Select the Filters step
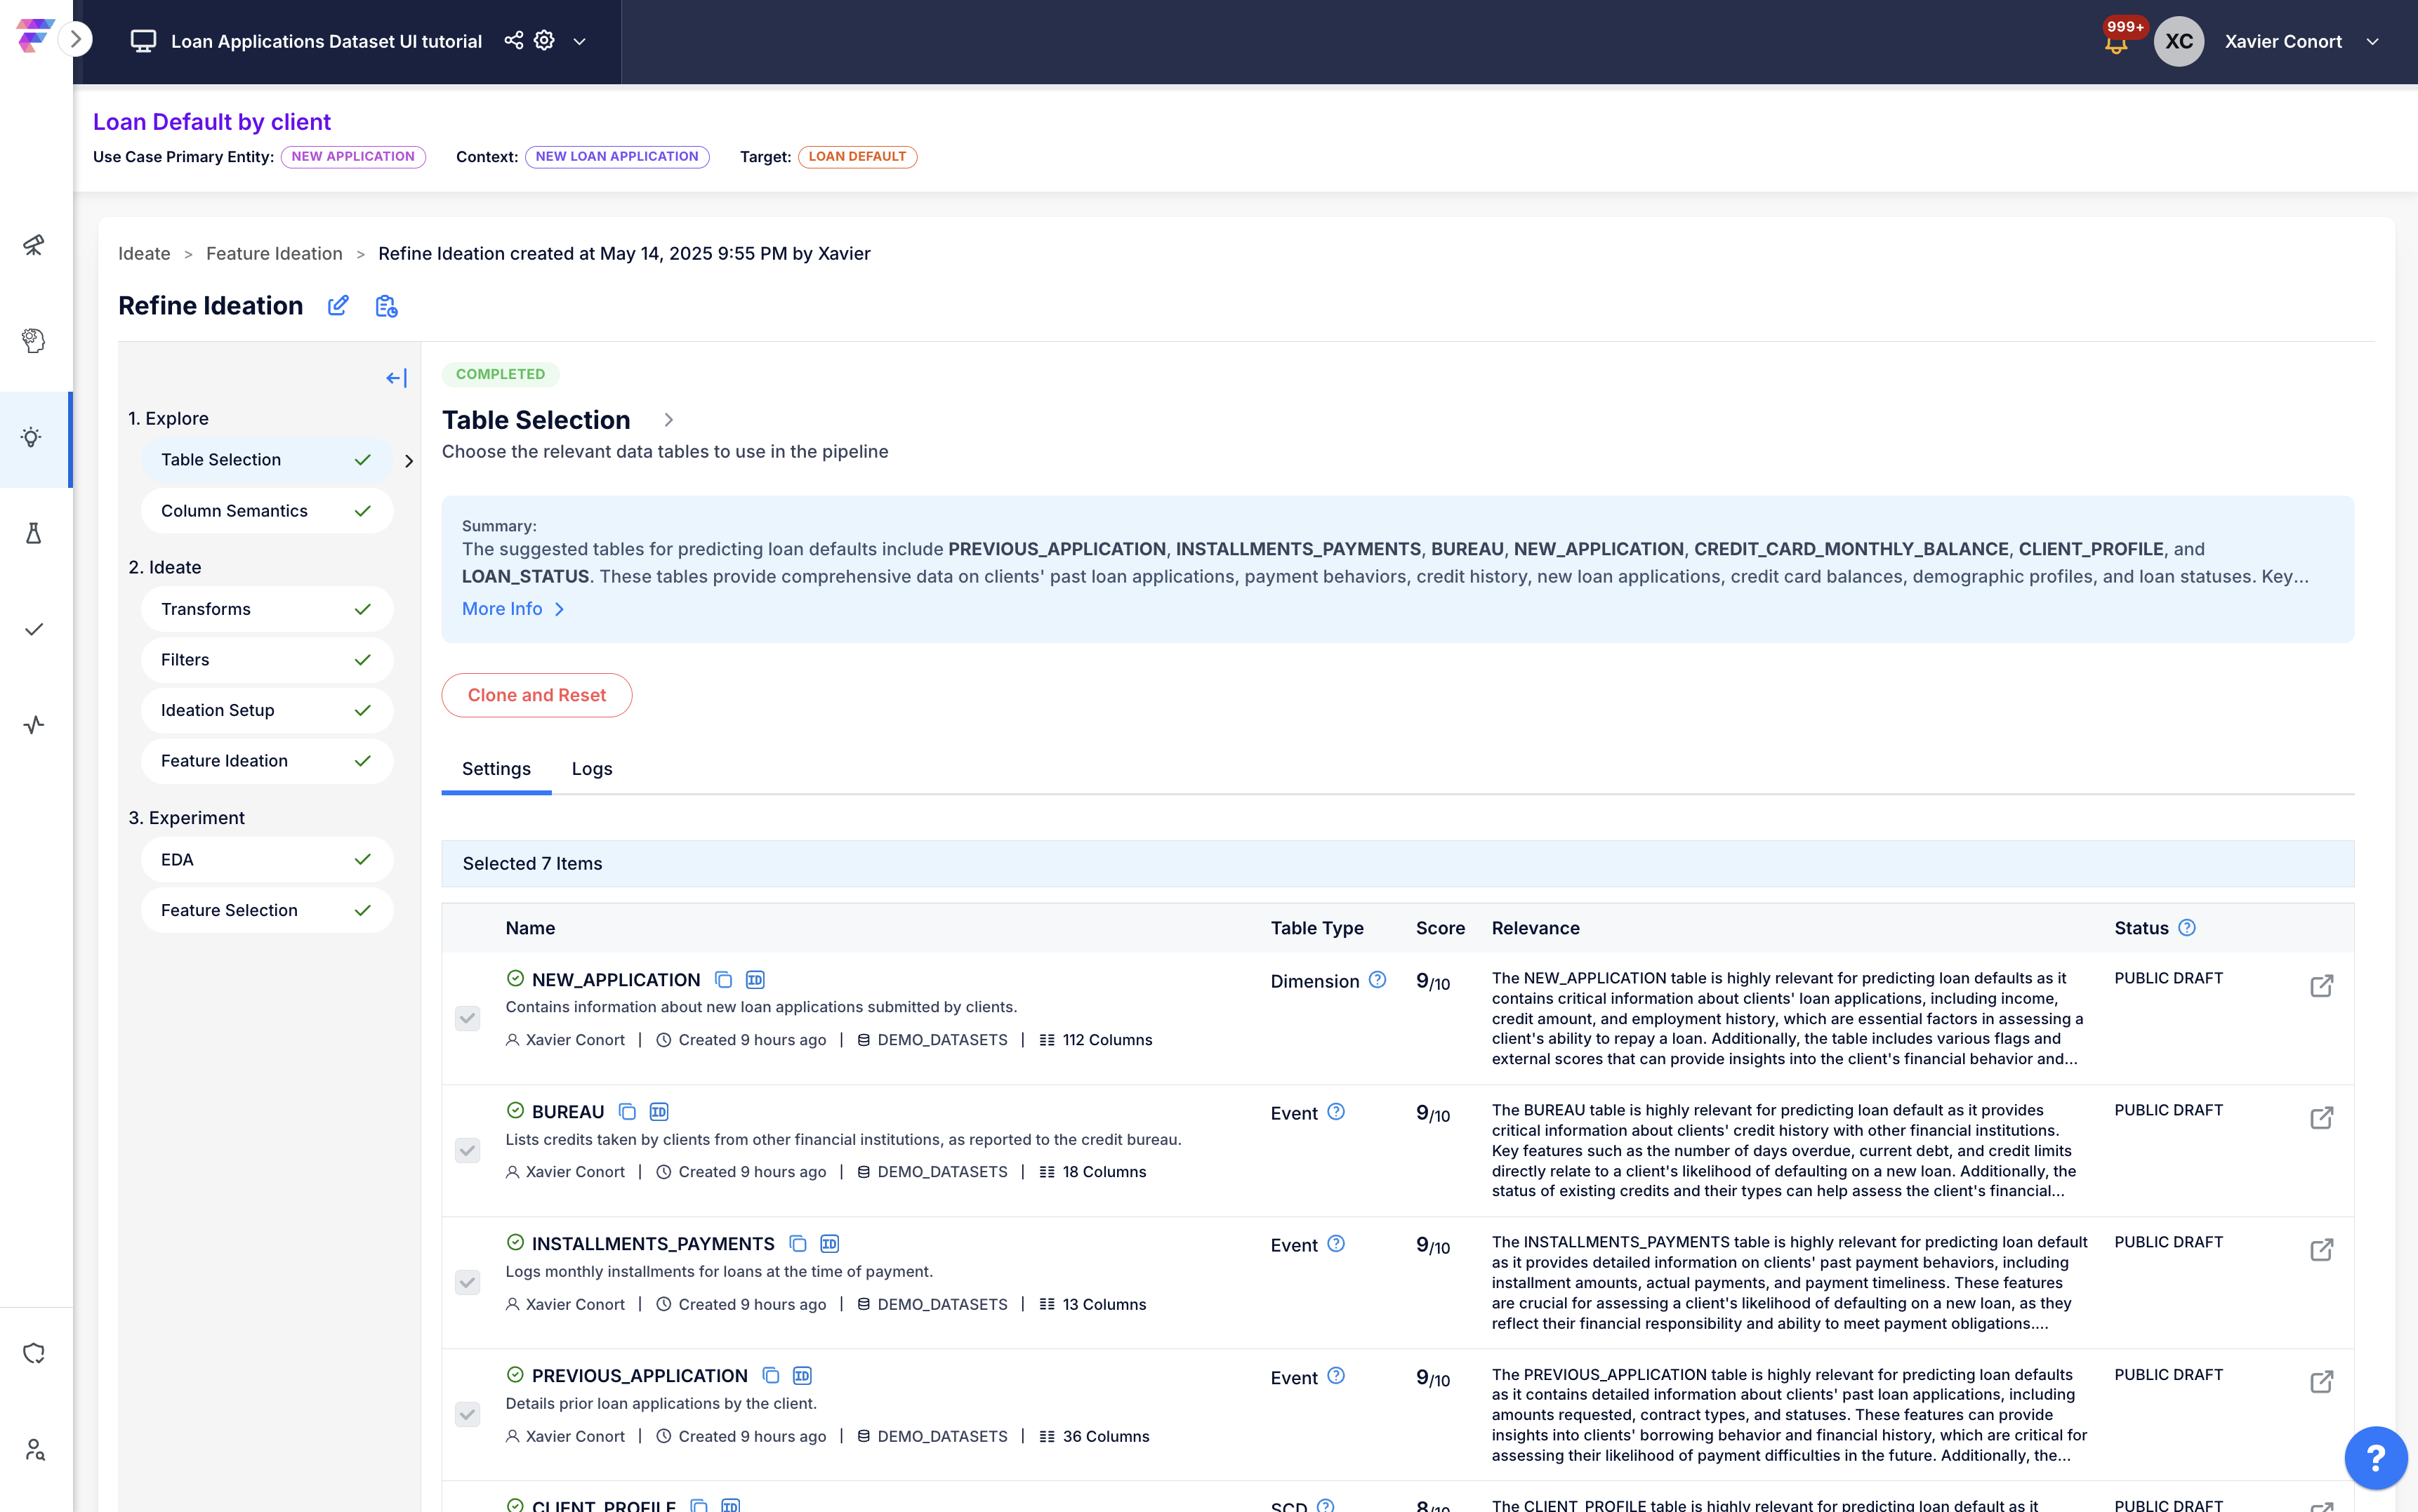This screenshot has height=1512, width=2418. point(267,659)
